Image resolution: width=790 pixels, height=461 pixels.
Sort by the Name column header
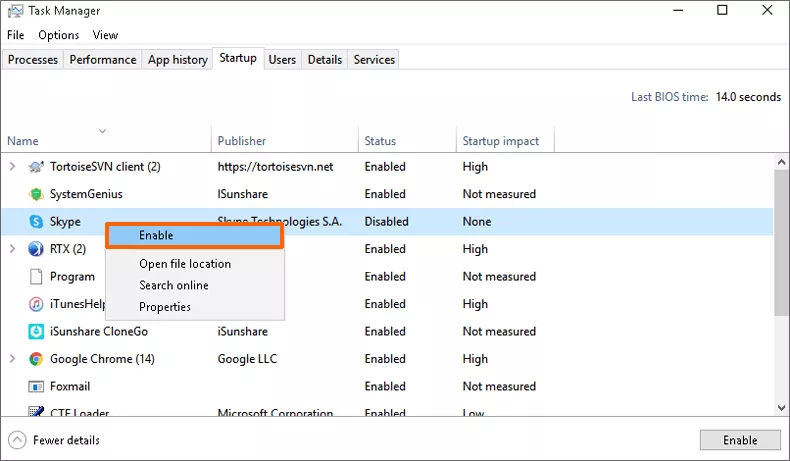[x=23, y=141]
